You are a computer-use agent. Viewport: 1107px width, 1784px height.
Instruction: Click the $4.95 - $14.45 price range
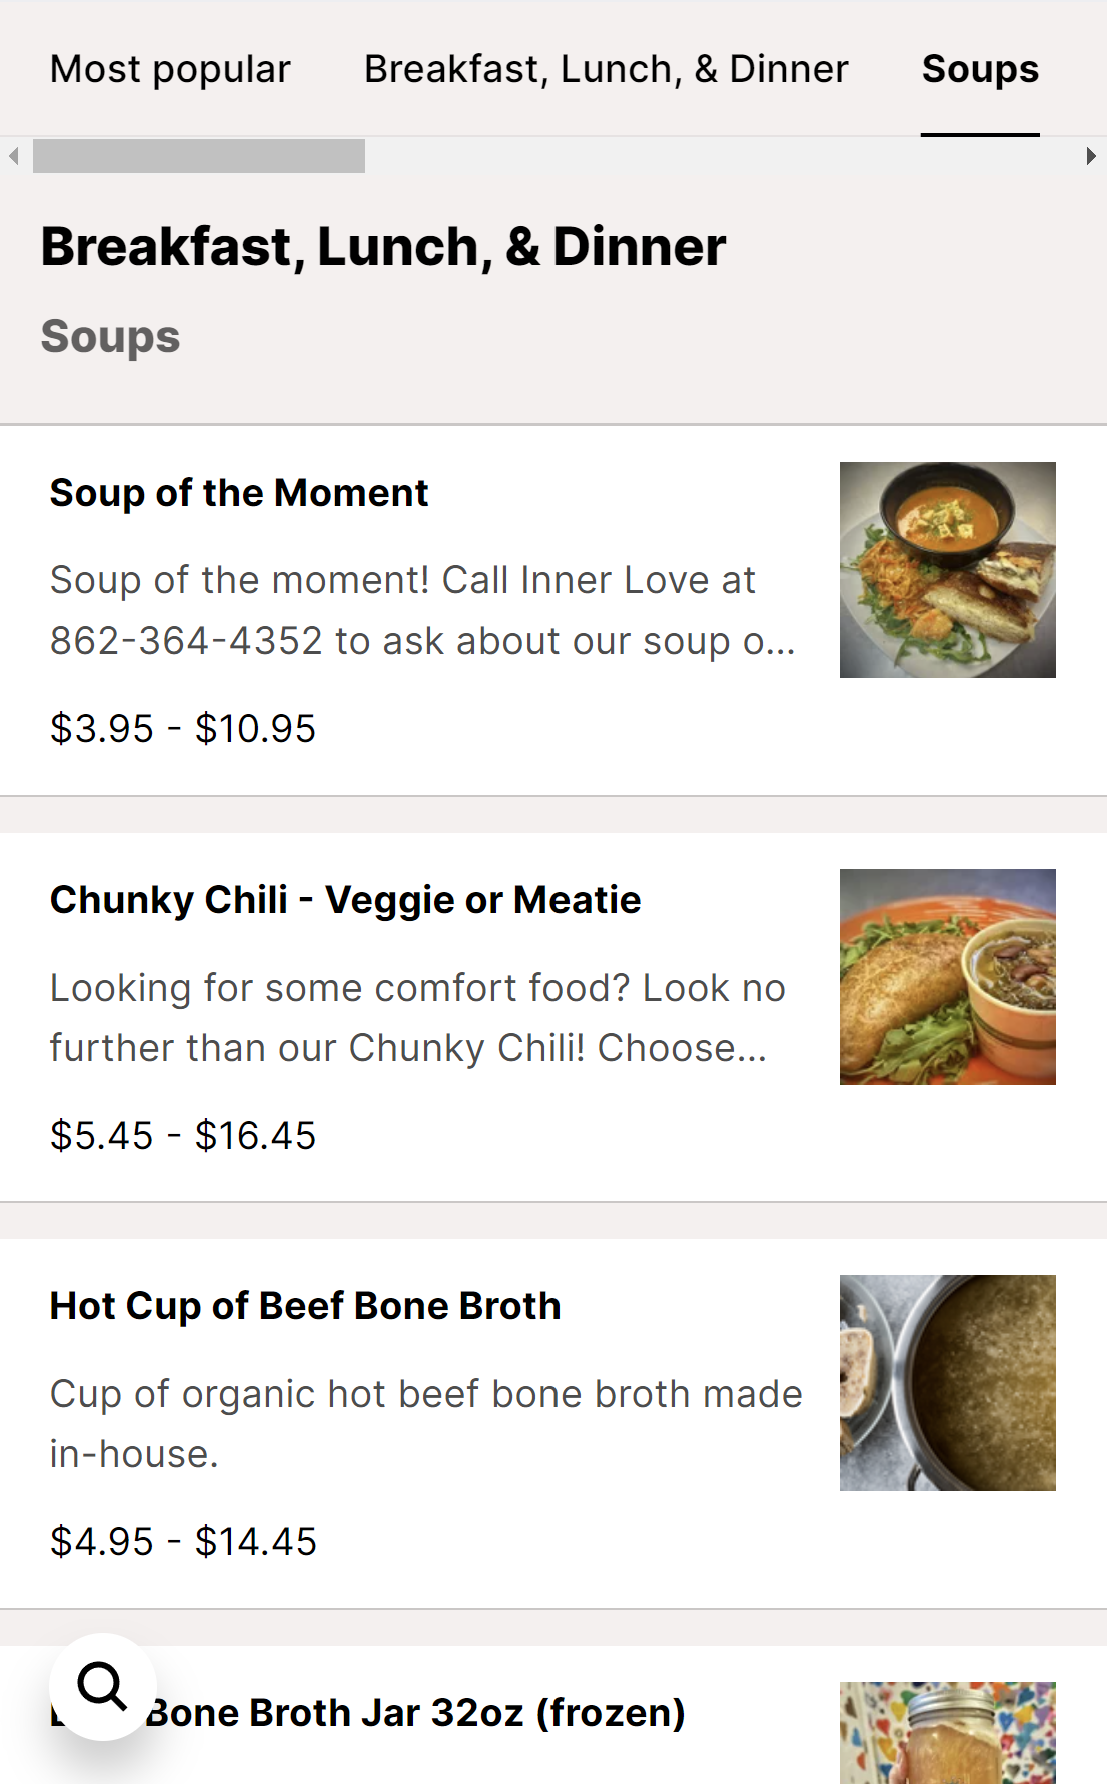[x=183, y=1542]
